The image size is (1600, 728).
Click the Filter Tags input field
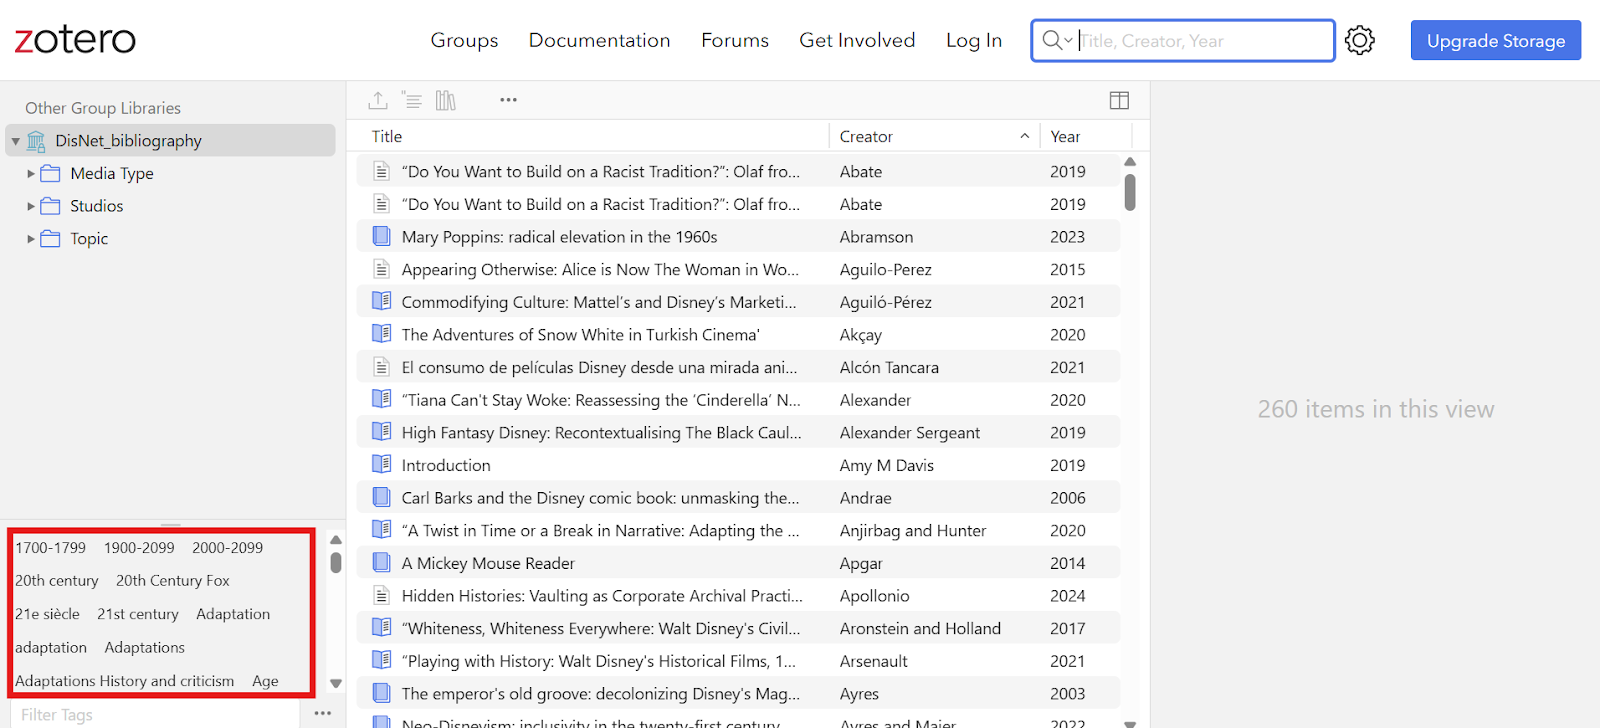tap(155, 714)
